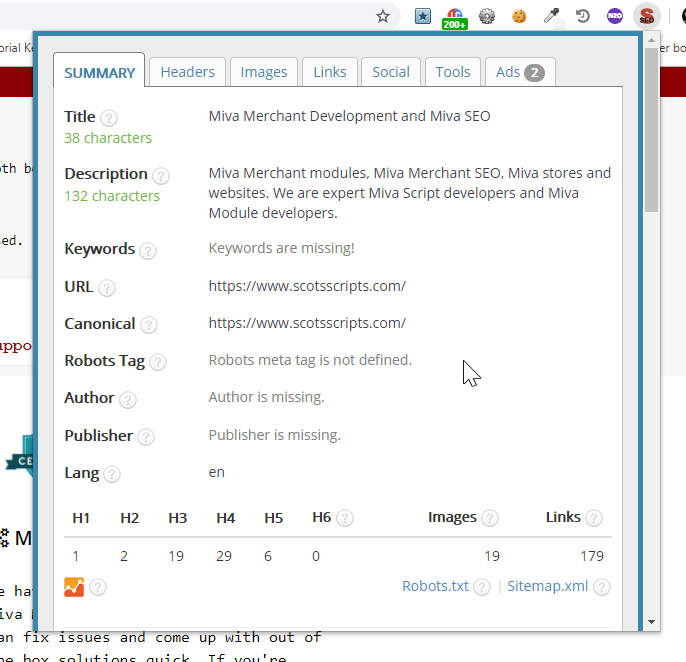The image size is (686, 662).
Task: Click the SEO extension icon
Action: click(x=647, y=16)
